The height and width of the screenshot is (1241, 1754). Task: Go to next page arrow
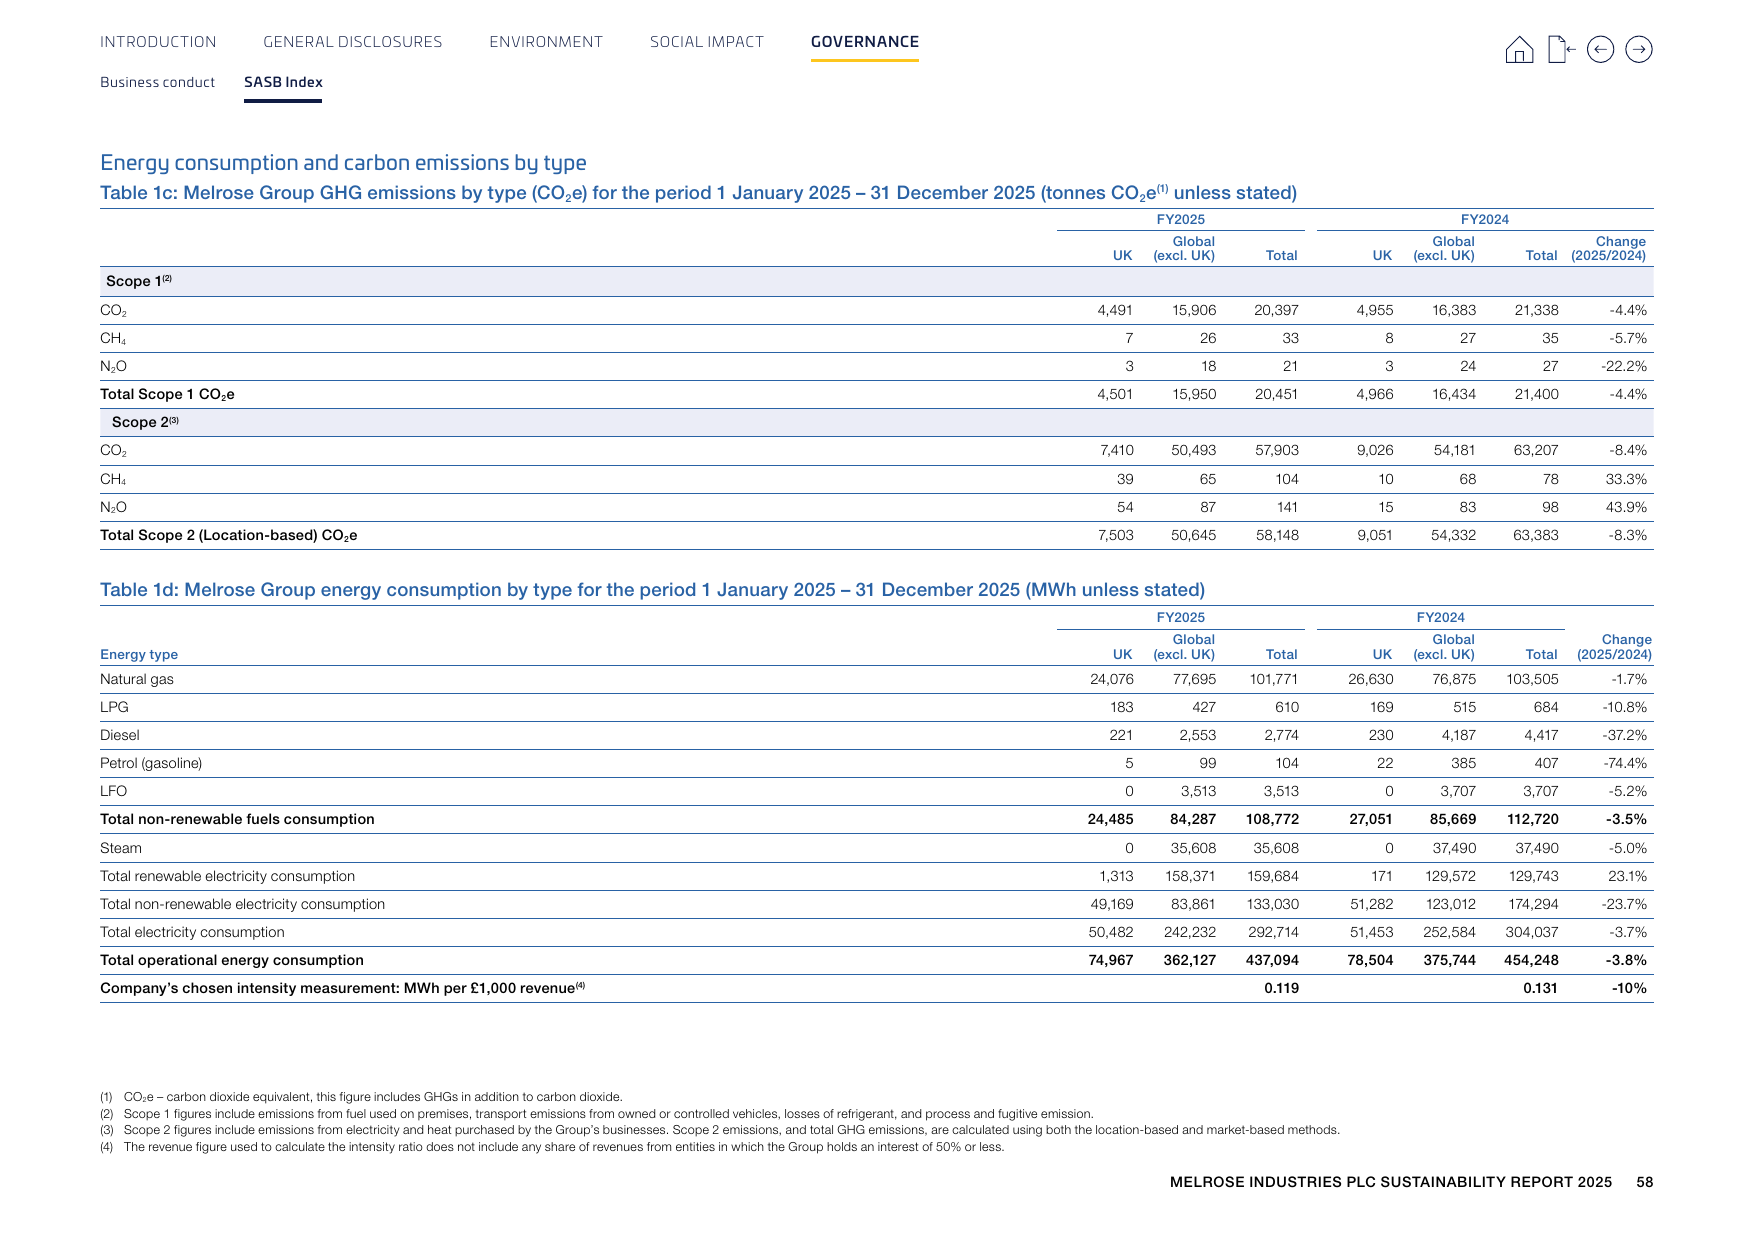[x=1639, y=49]
